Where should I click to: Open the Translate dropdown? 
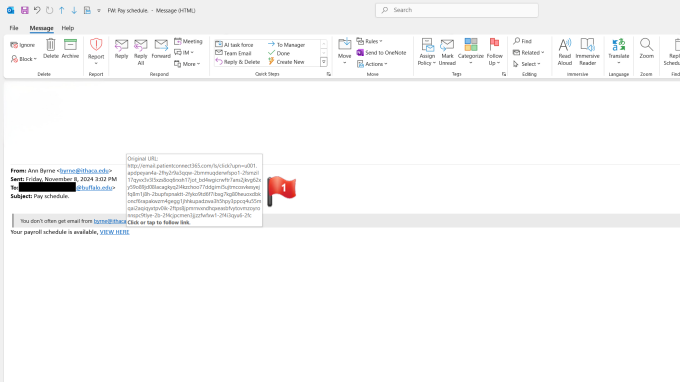click(x=618, y=52)
